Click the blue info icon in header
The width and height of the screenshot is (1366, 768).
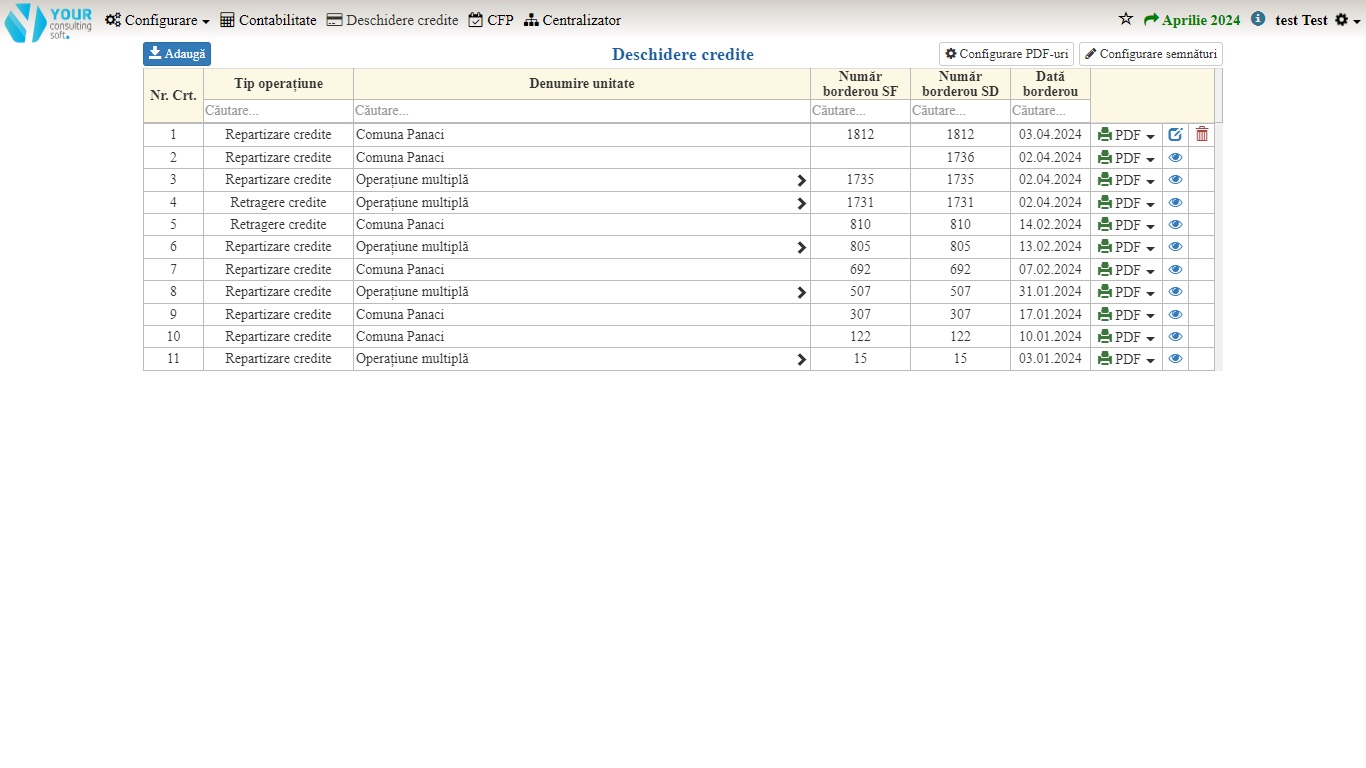pos(1258,19)
